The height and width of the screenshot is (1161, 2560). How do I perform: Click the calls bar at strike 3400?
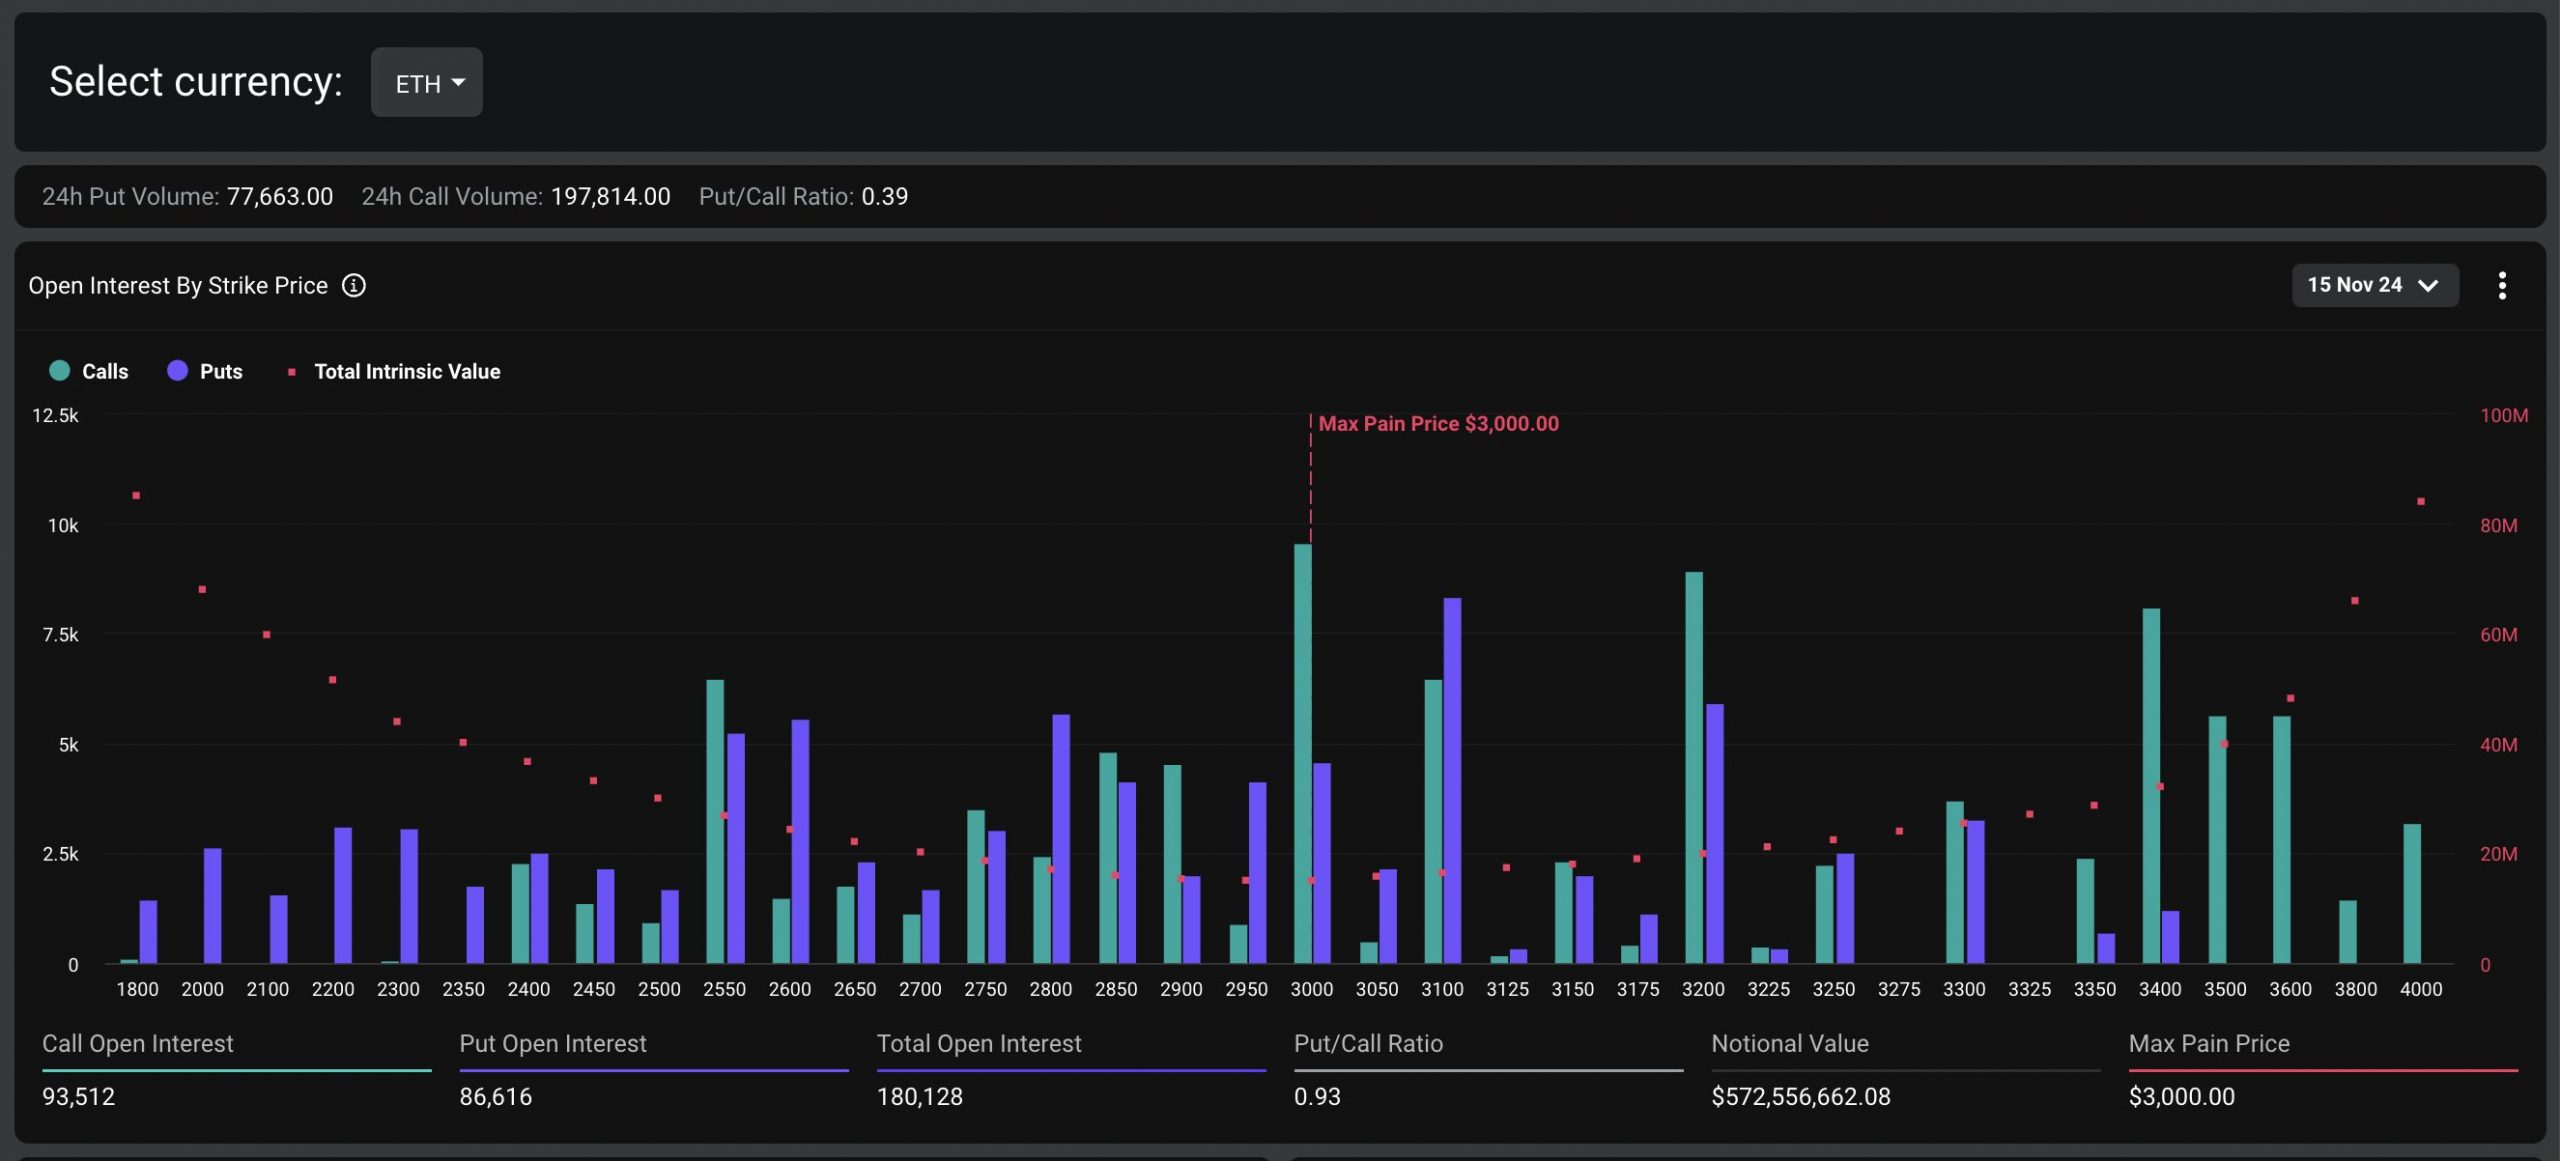point(2151,785)
